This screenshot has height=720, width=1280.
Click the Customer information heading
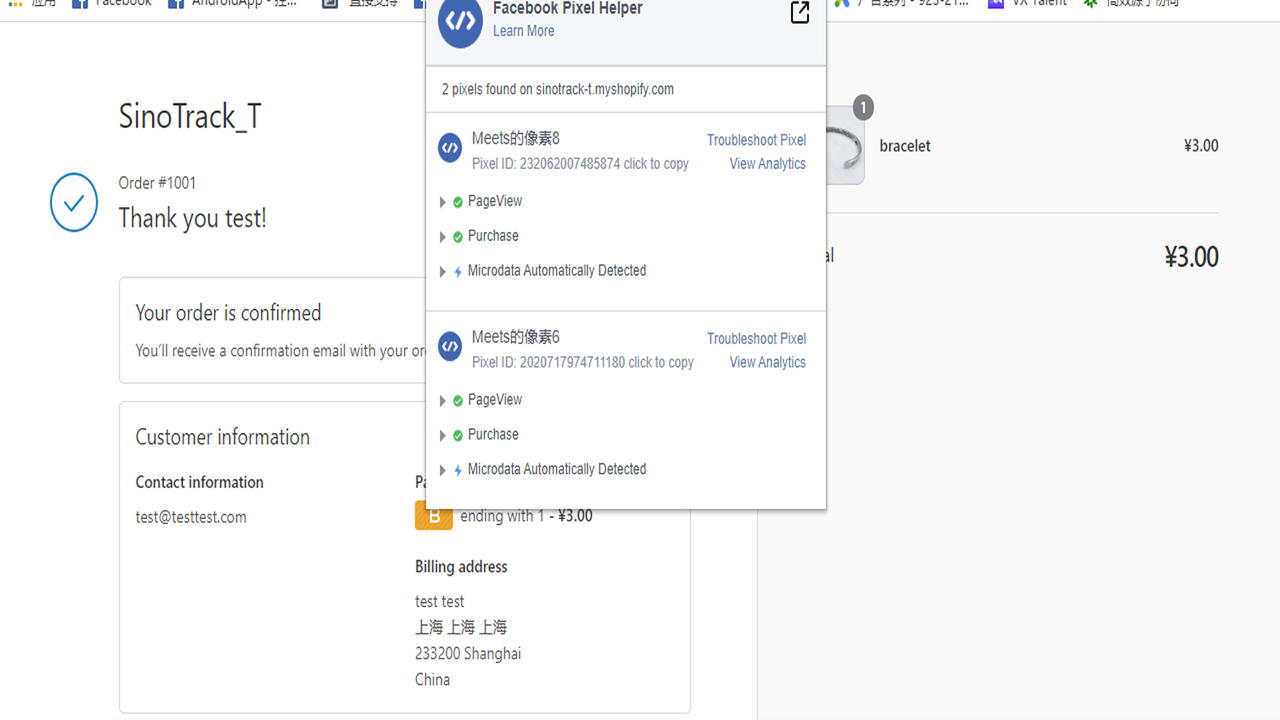[223, 437]
